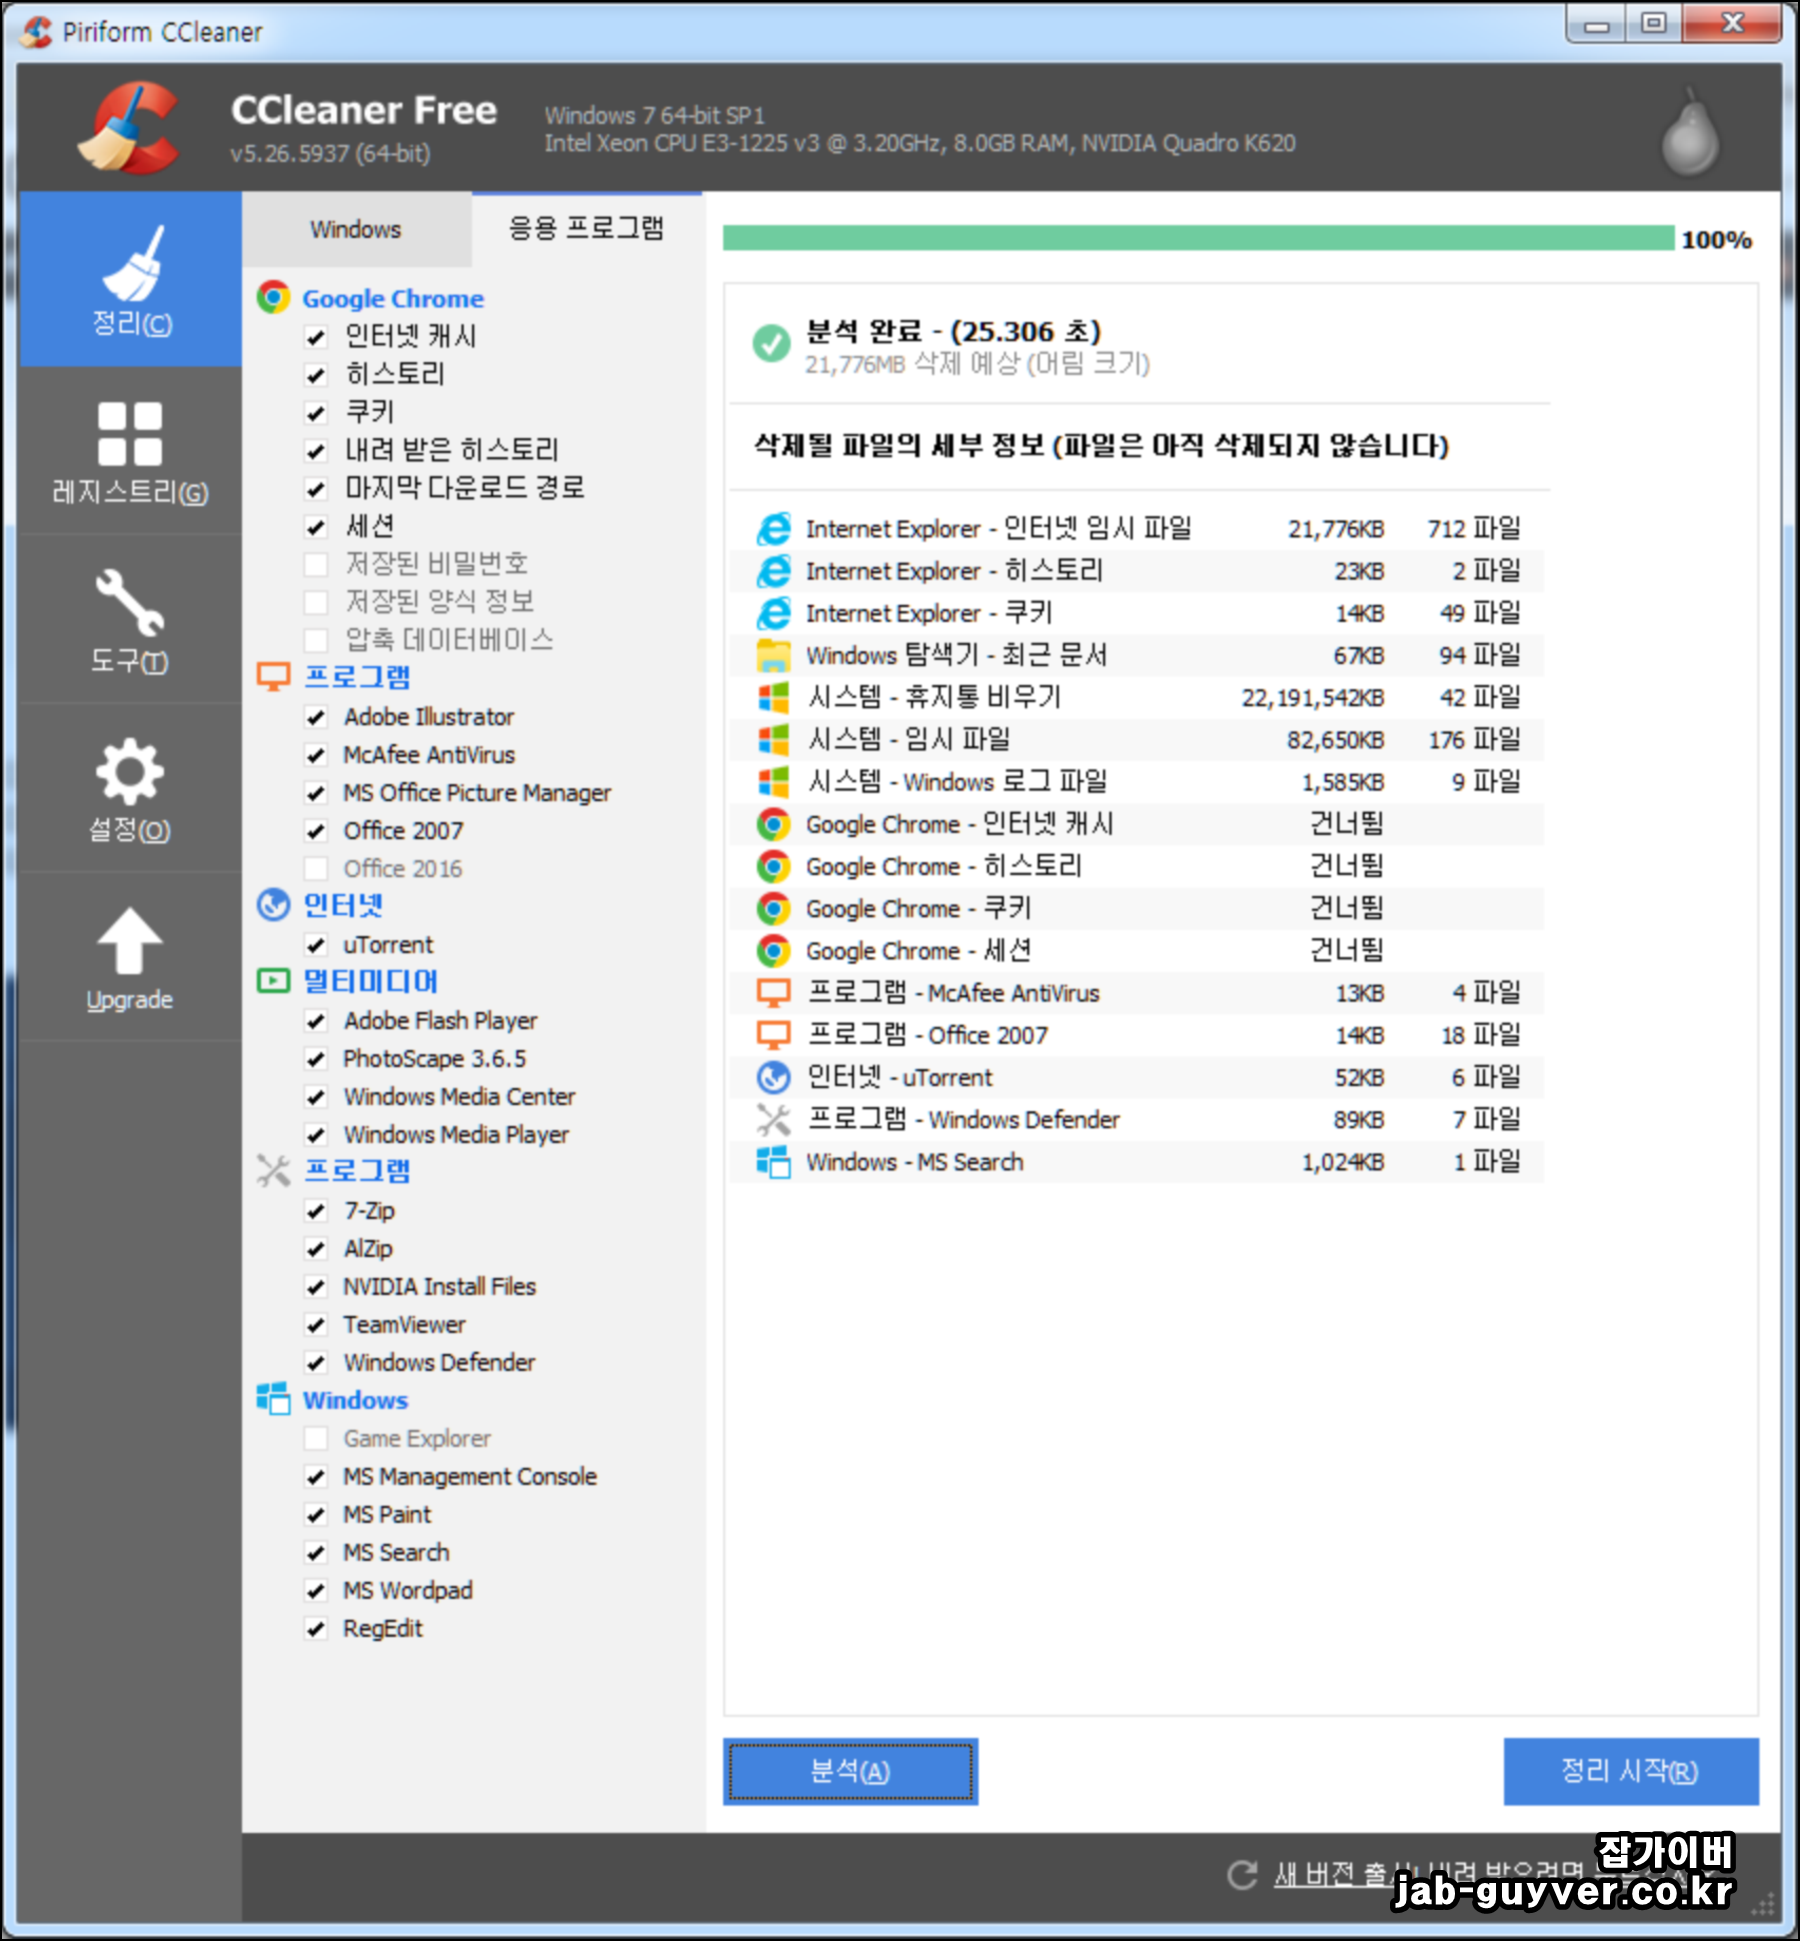
Task: Toggle the Windows Media Player checkbox
Action: pos(316,1135)
